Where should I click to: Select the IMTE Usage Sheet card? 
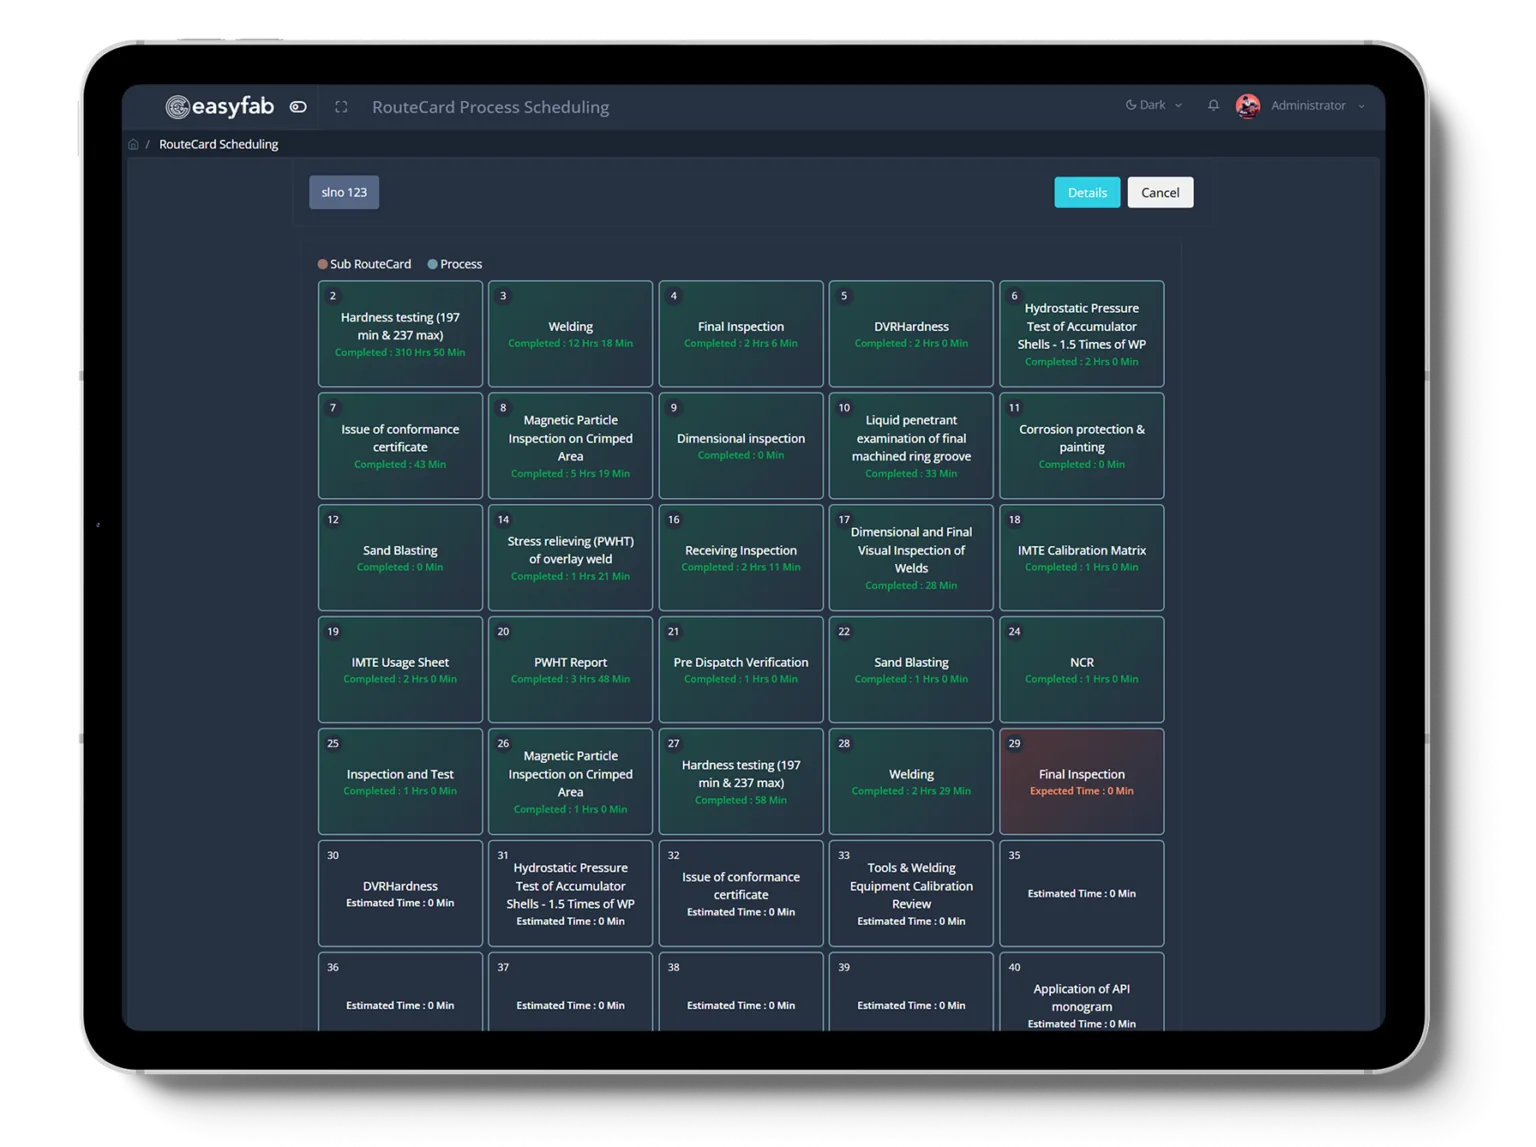click(400, 670)
